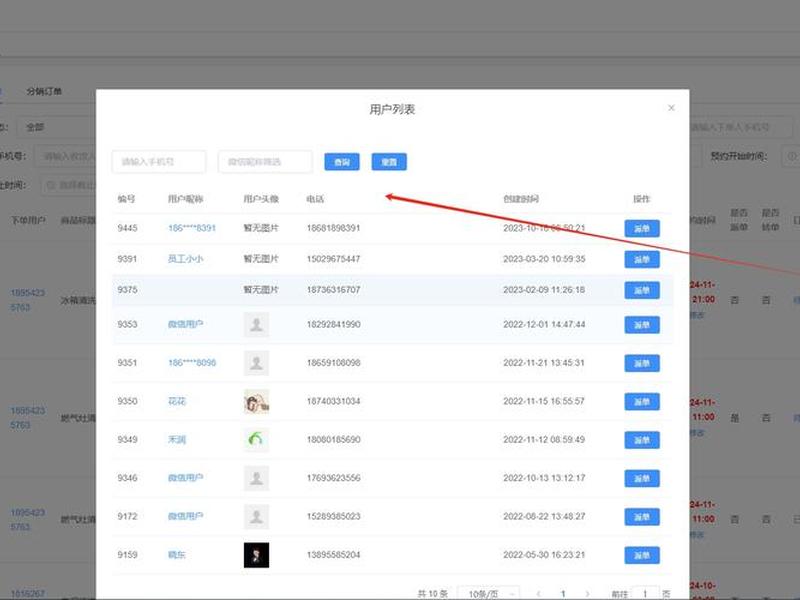Click the 创建时间 column header
The height and width of the screenshot is (600, 800).
(521, 199)
